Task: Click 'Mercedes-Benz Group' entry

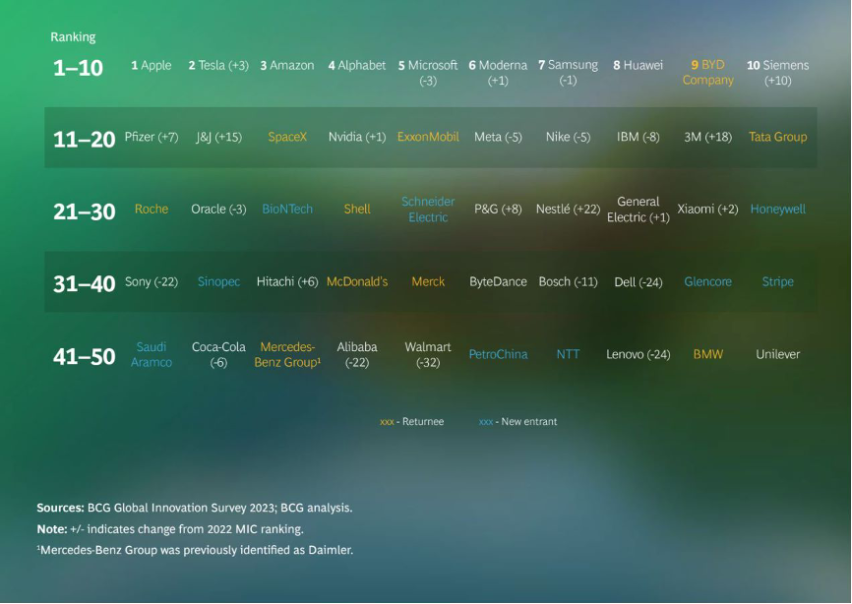Action: coord(287,355)
